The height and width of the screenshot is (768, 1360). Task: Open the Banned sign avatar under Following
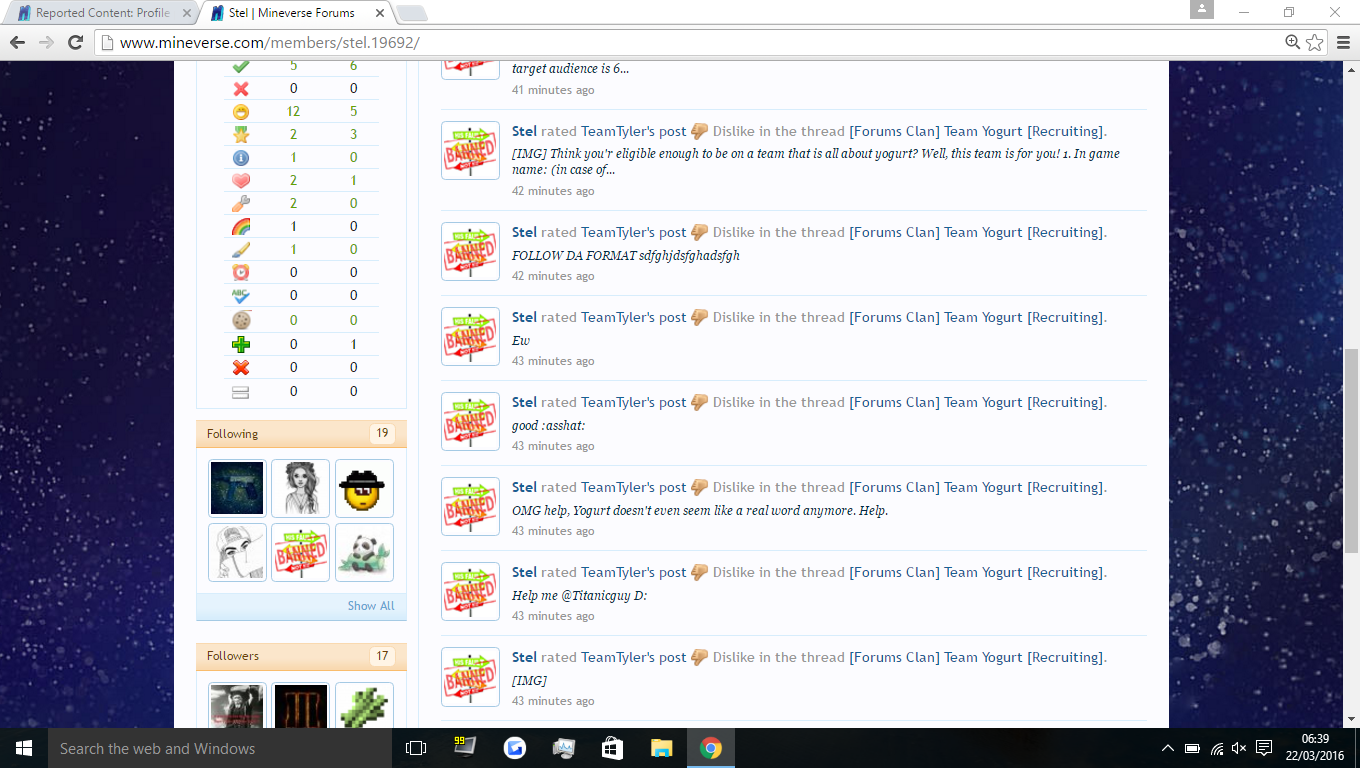coord(300,552)
